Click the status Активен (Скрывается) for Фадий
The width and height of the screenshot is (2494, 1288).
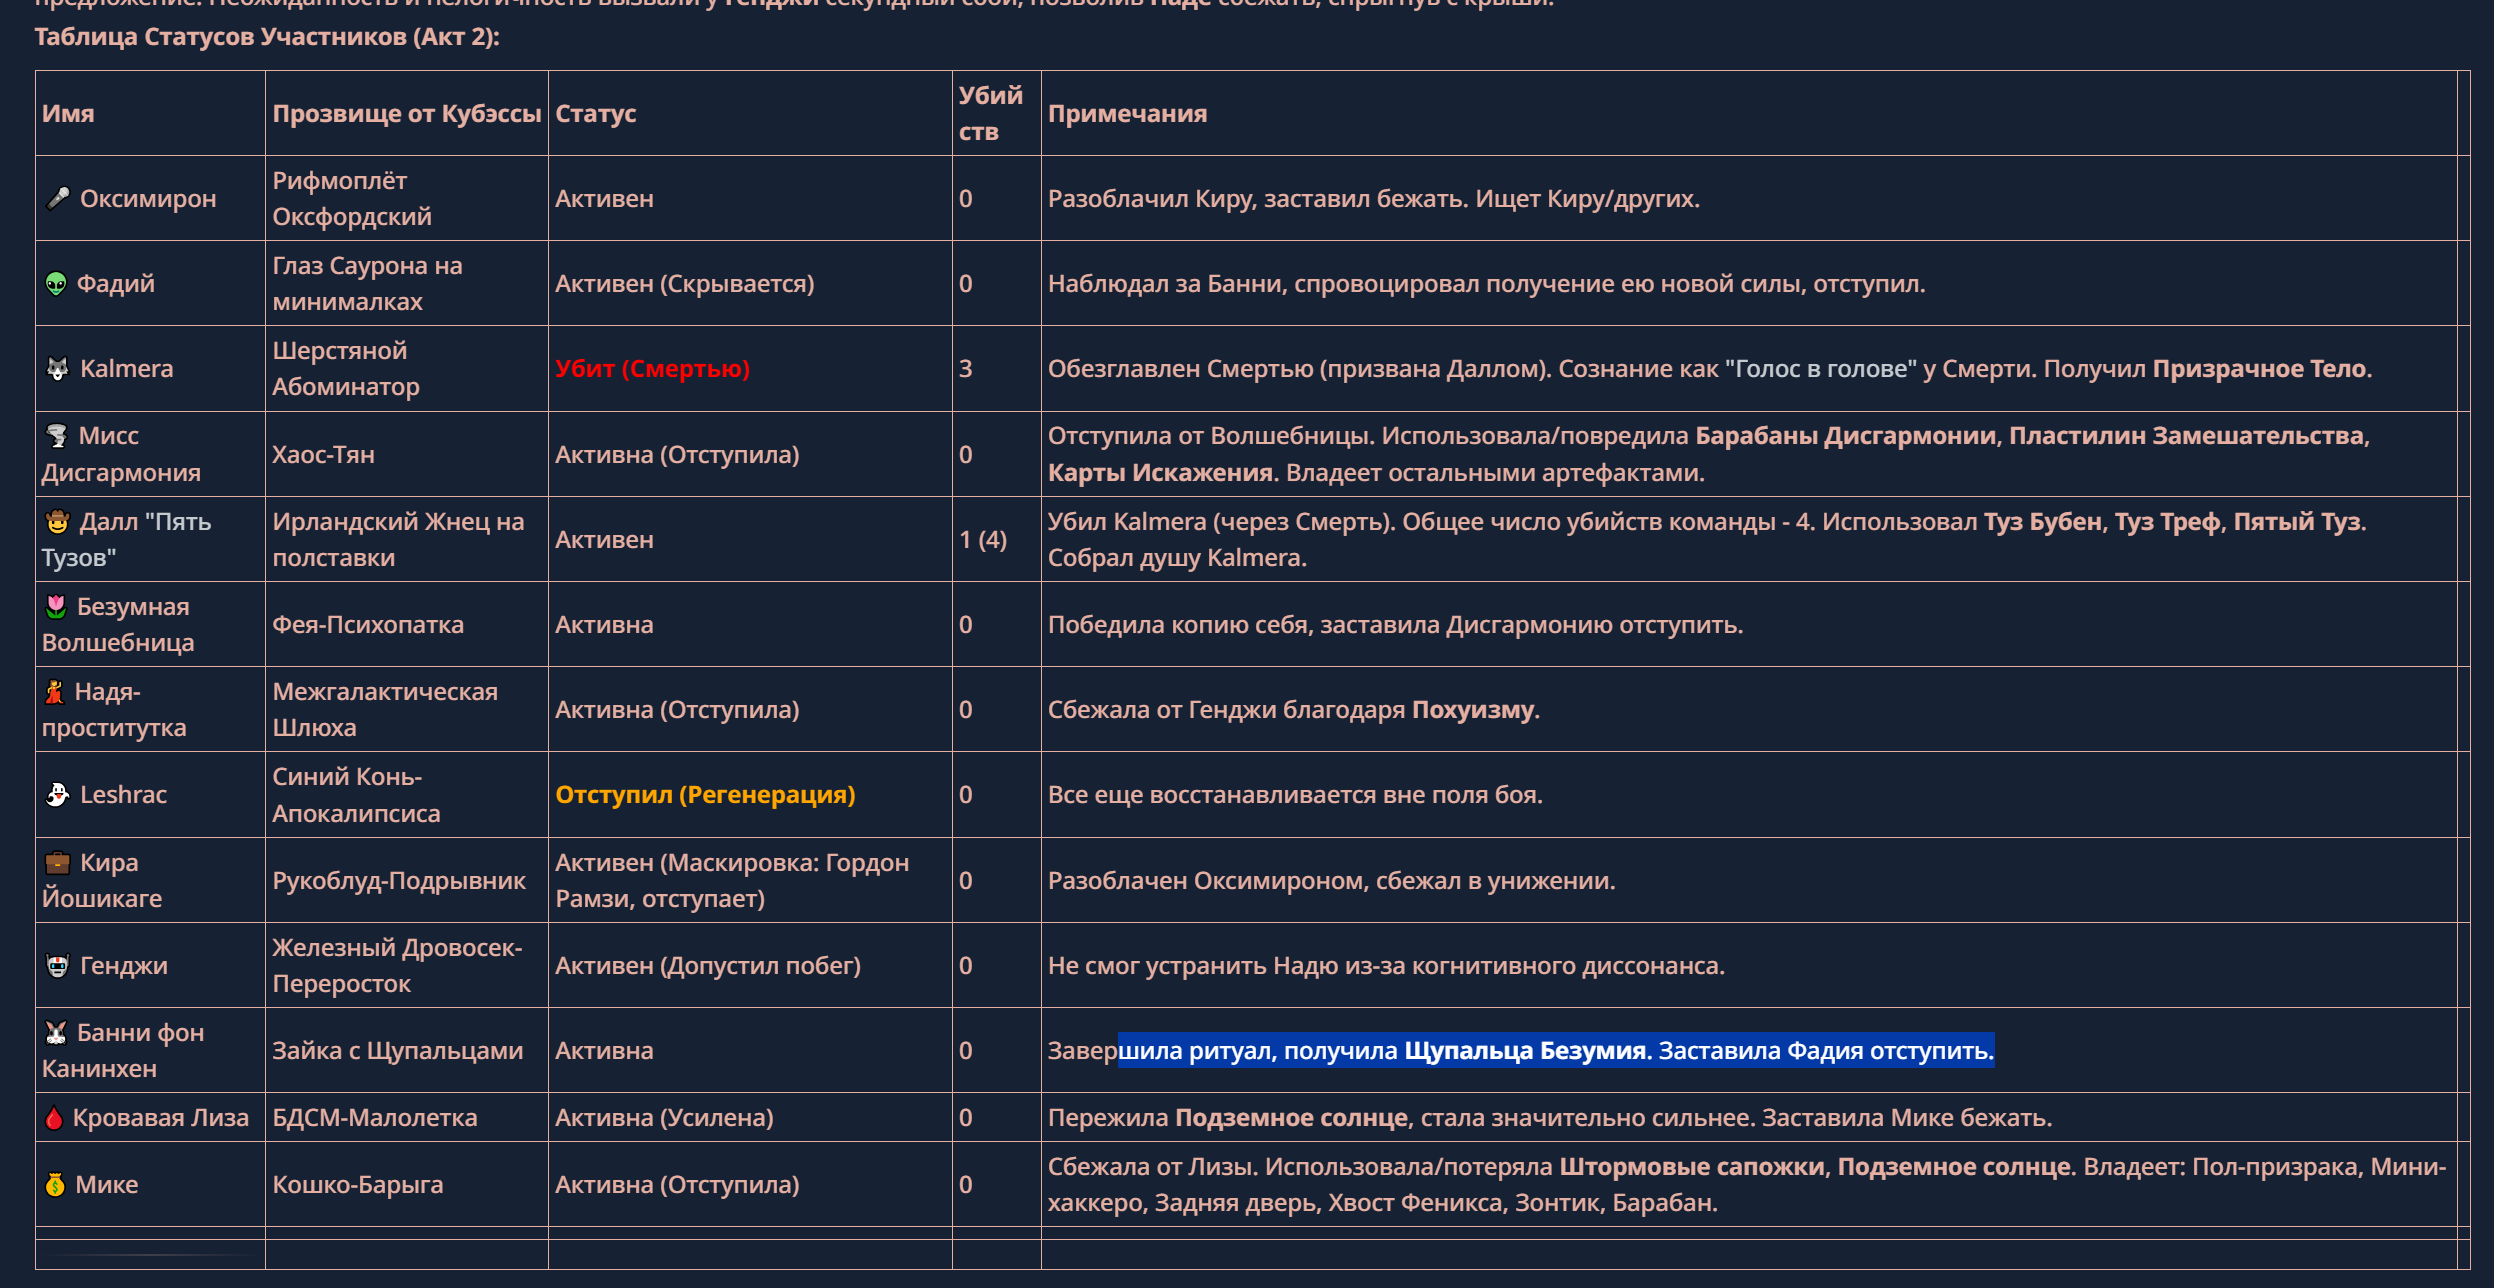685,283
